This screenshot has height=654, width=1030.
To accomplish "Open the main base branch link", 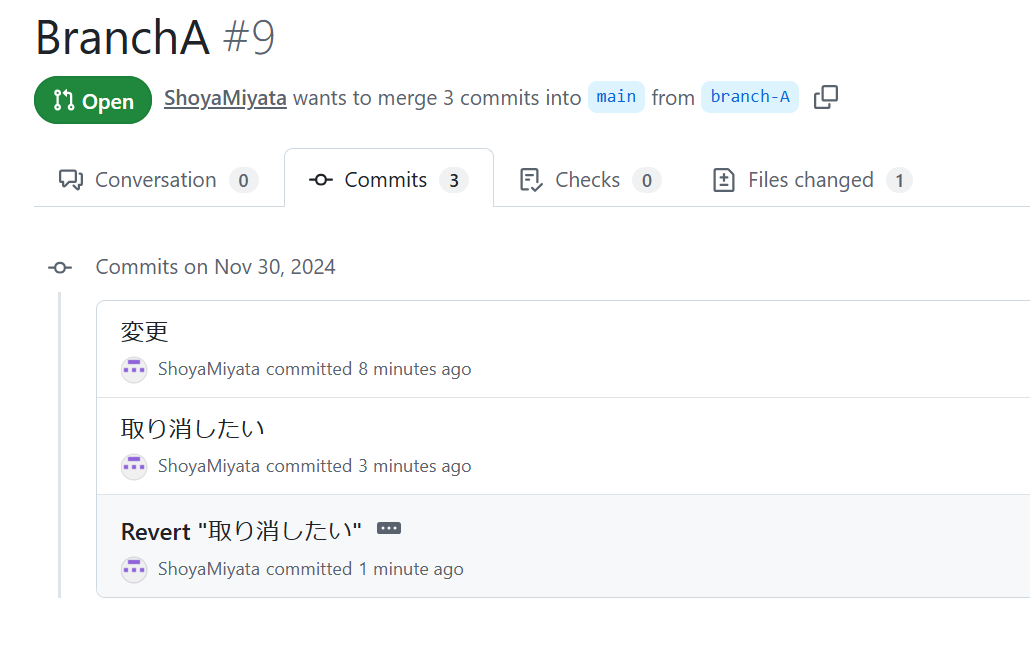I will click(x=616, y=97).
